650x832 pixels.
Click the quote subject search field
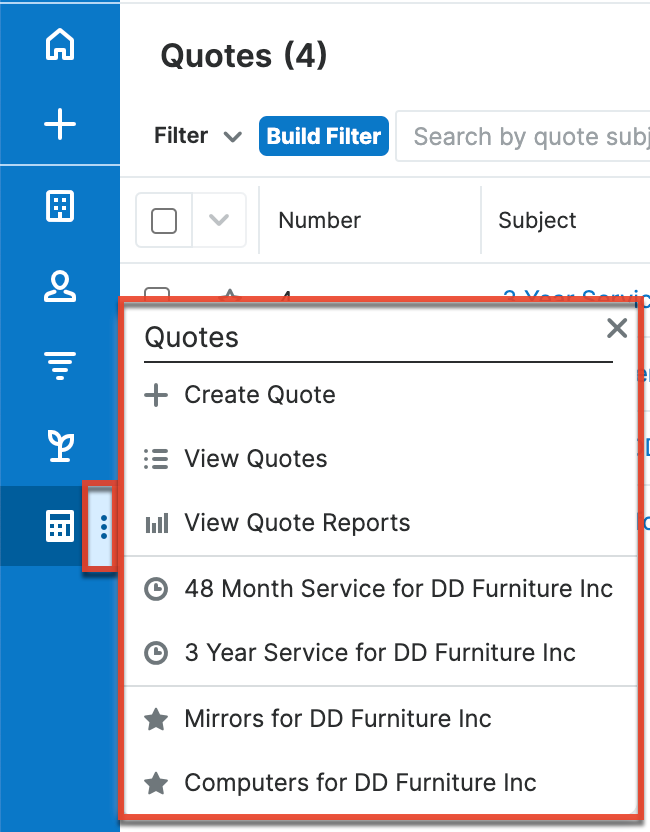[x=525, y=136]
